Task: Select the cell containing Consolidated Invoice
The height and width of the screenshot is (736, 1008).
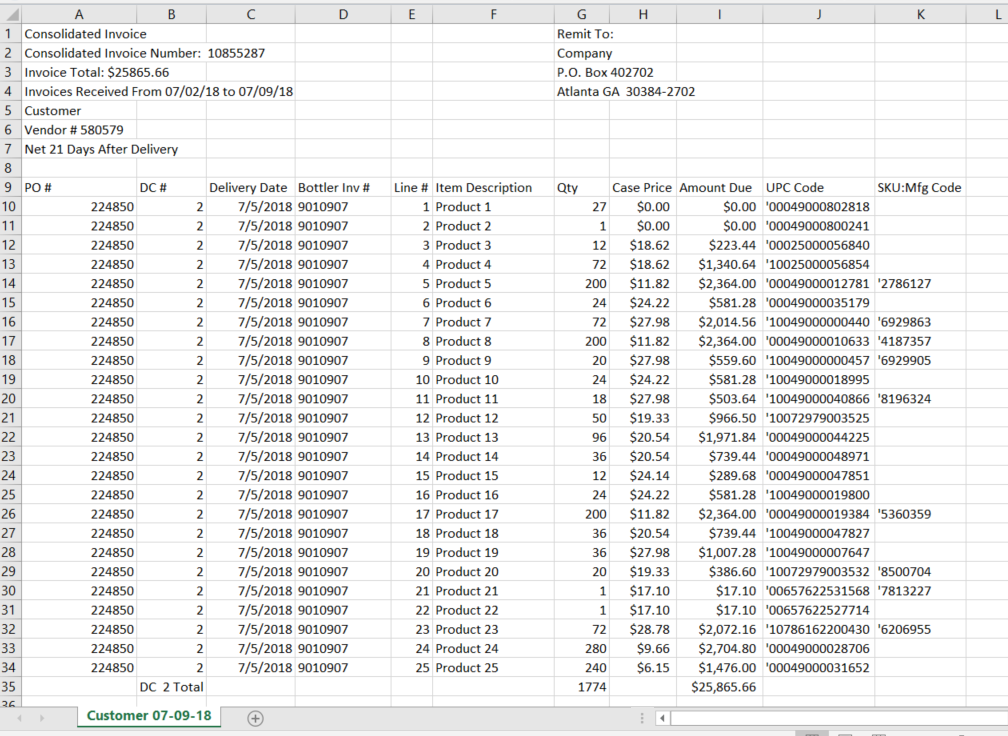Action: tap(79, 33)
